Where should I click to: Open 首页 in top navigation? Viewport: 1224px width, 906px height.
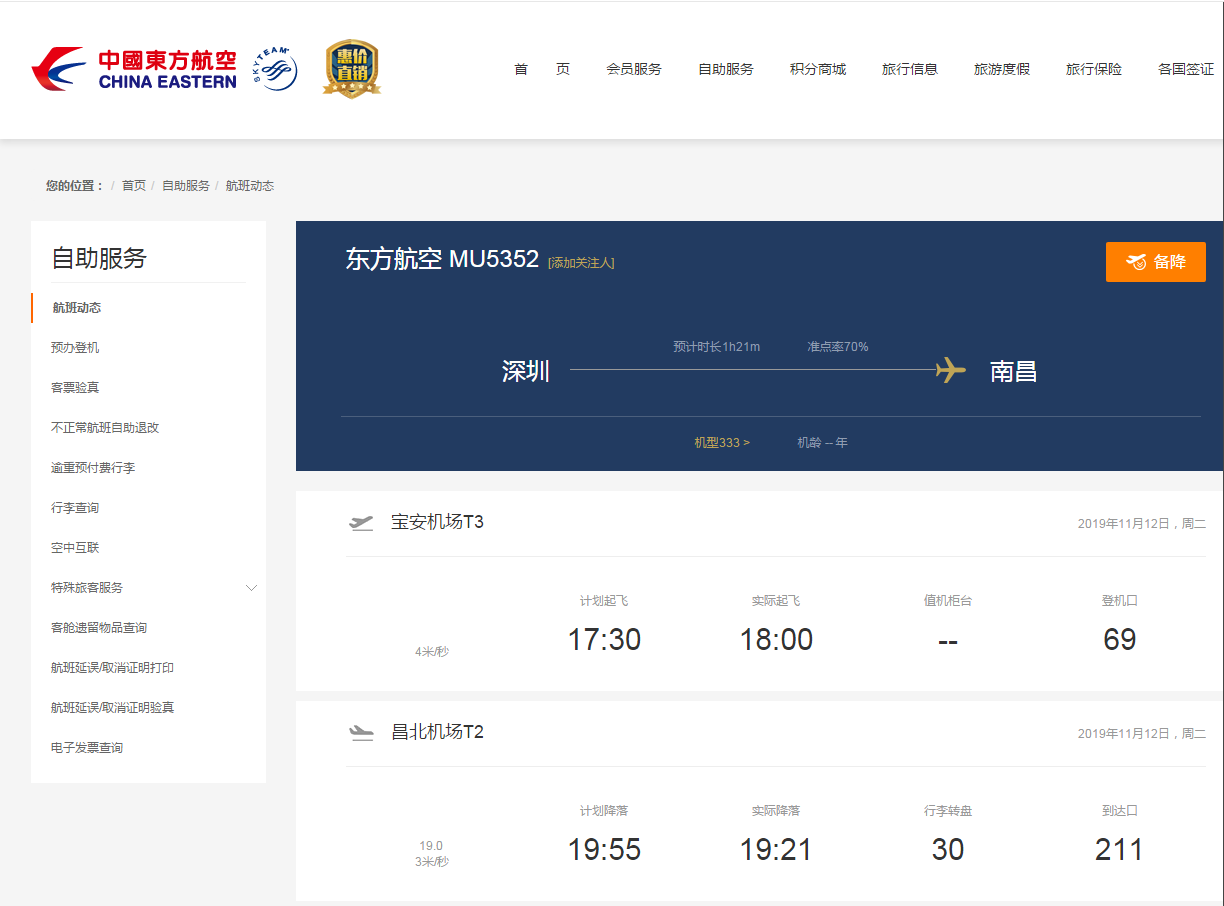pos(542,69)
